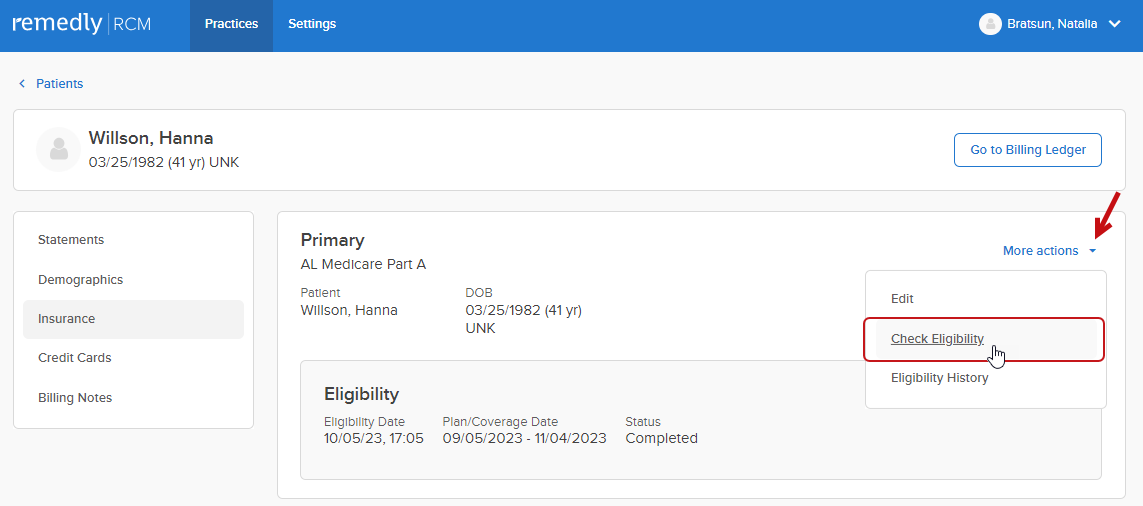This screenshot has width=1143, height=506.
Task: Select Edit from the actions menu
Action: (x=902, y=299)
